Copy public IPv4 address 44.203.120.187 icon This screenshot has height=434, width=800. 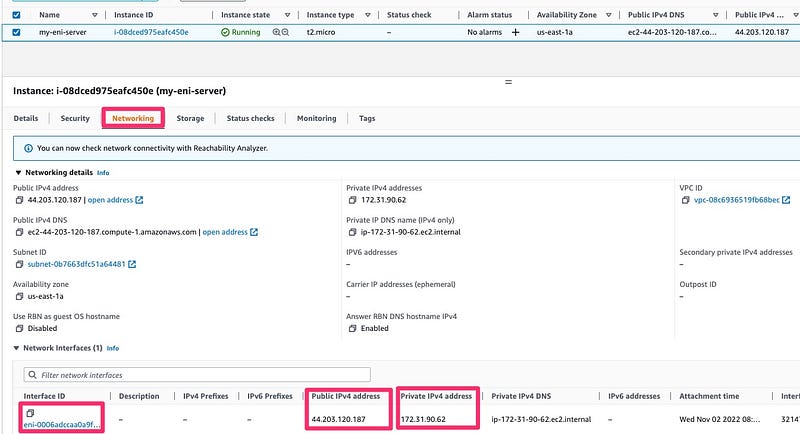pyautogui.click(x=19, y=200)
